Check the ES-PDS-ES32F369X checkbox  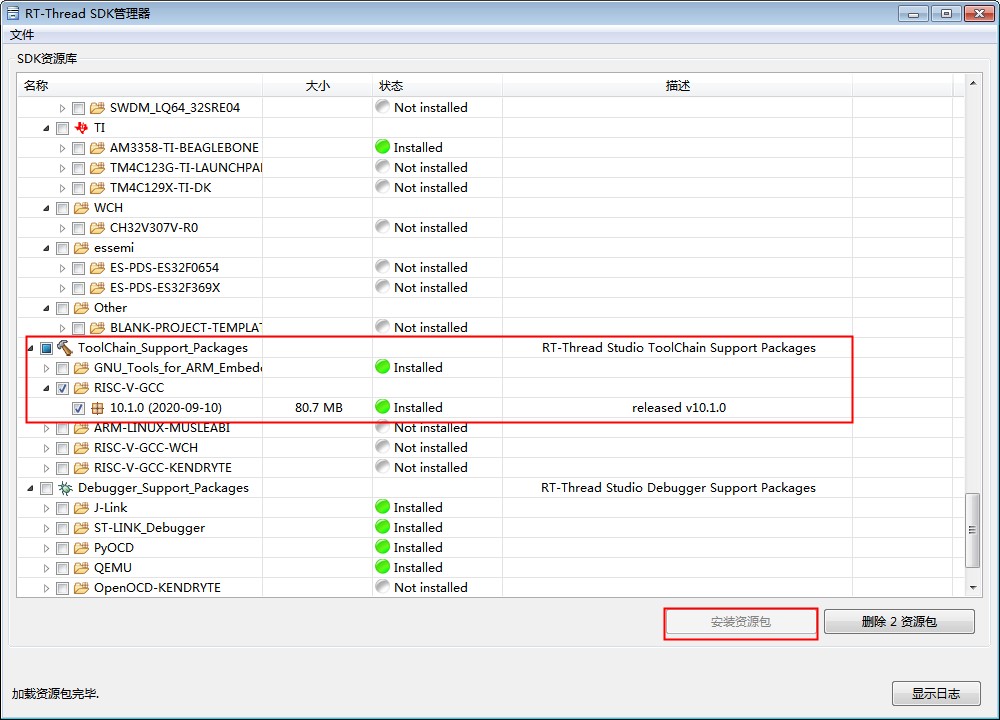point(78,288)
